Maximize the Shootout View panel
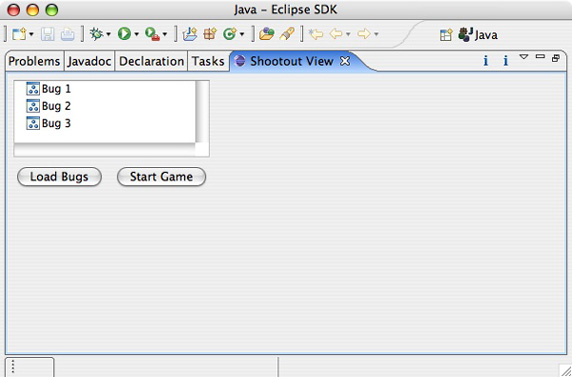This screenshot has height=377, width=572. (x=556, y=58)
